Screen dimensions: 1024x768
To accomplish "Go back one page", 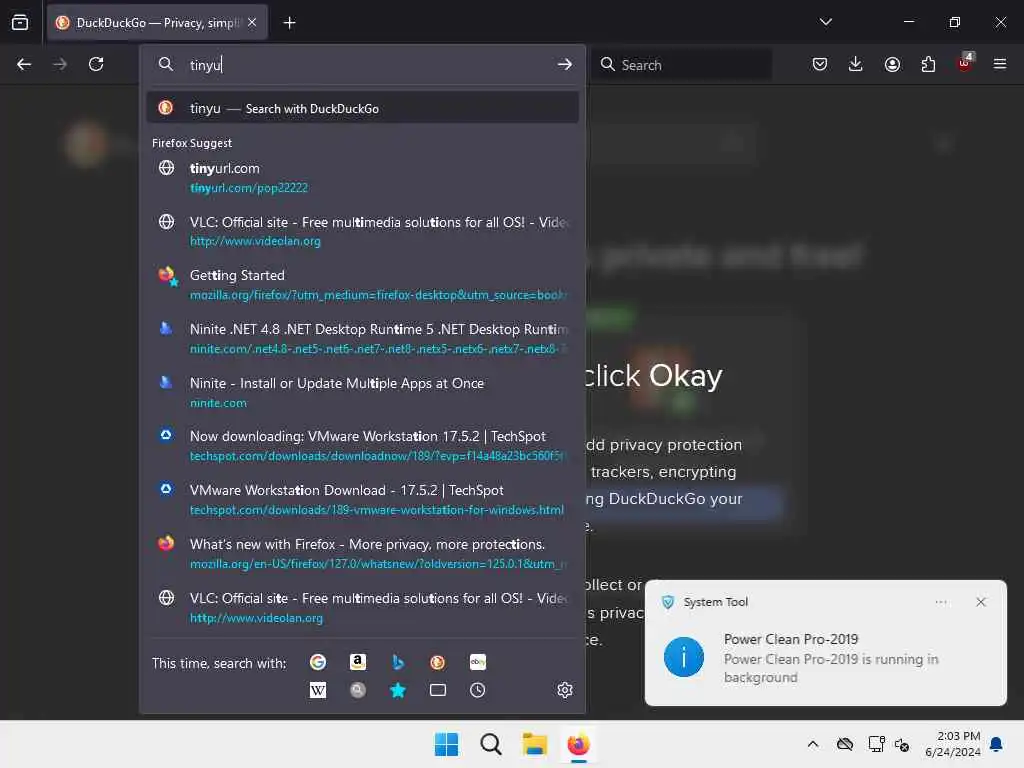I will (24, 64).
